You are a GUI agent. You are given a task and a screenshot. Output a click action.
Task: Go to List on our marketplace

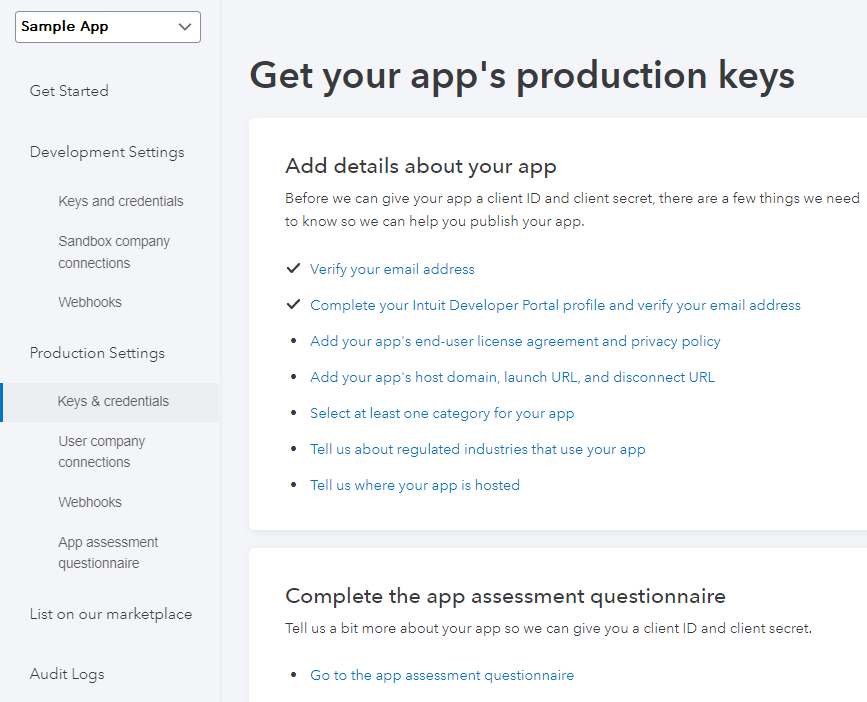[111, 614]
